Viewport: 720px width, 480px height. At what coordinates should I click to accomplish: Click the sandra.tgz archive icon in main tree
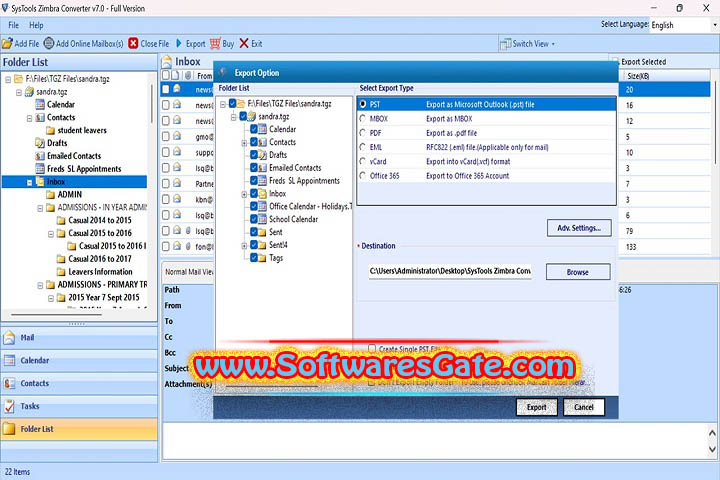tap(29, 92)
